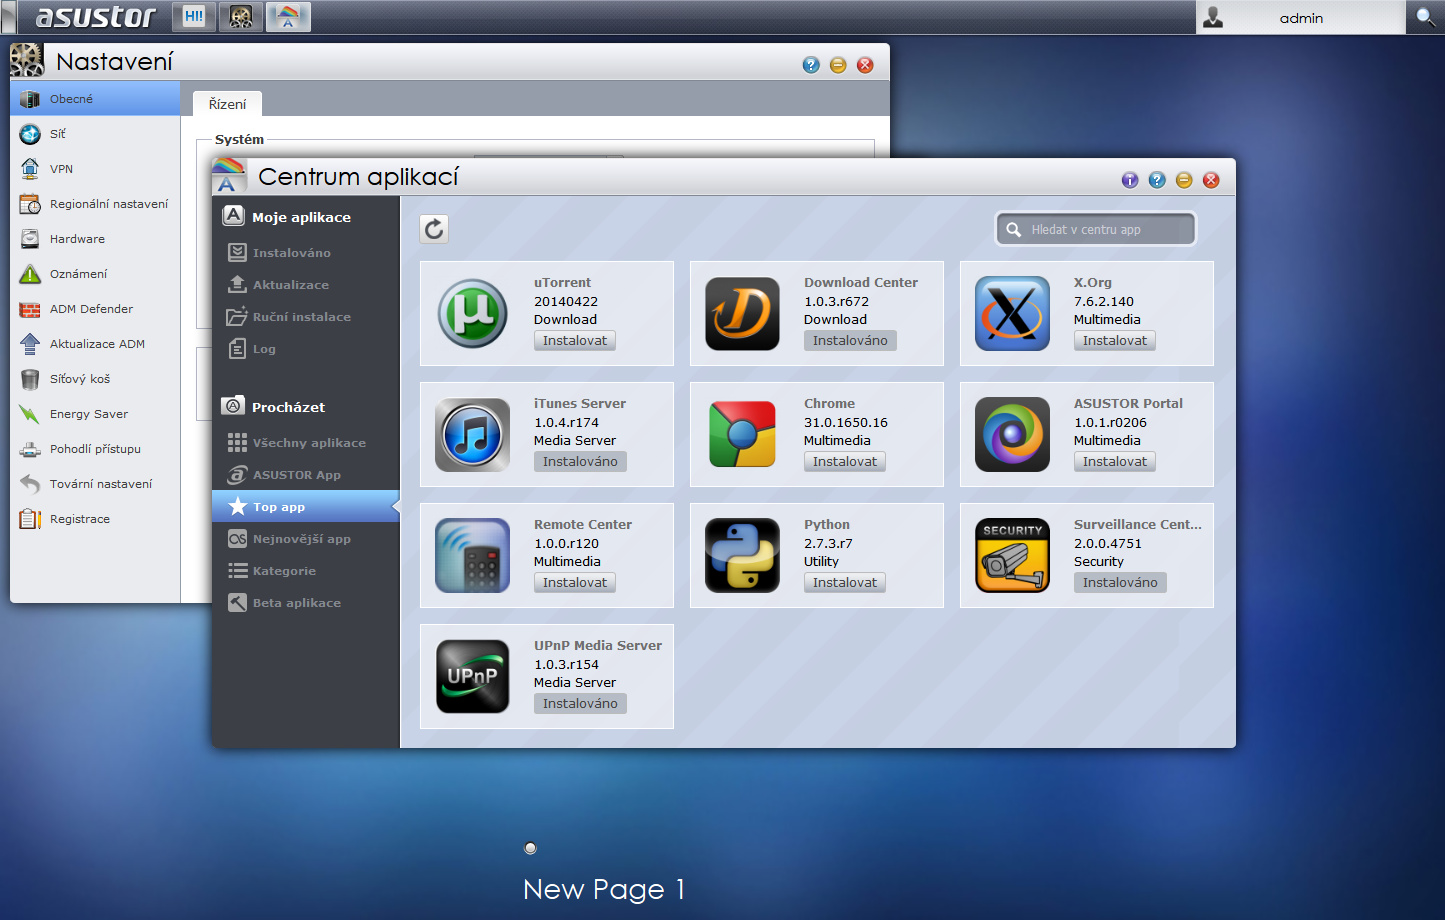Select VPN in Nastavení sidebar
The image size is (1445, 920).
[x=95, y=169]
